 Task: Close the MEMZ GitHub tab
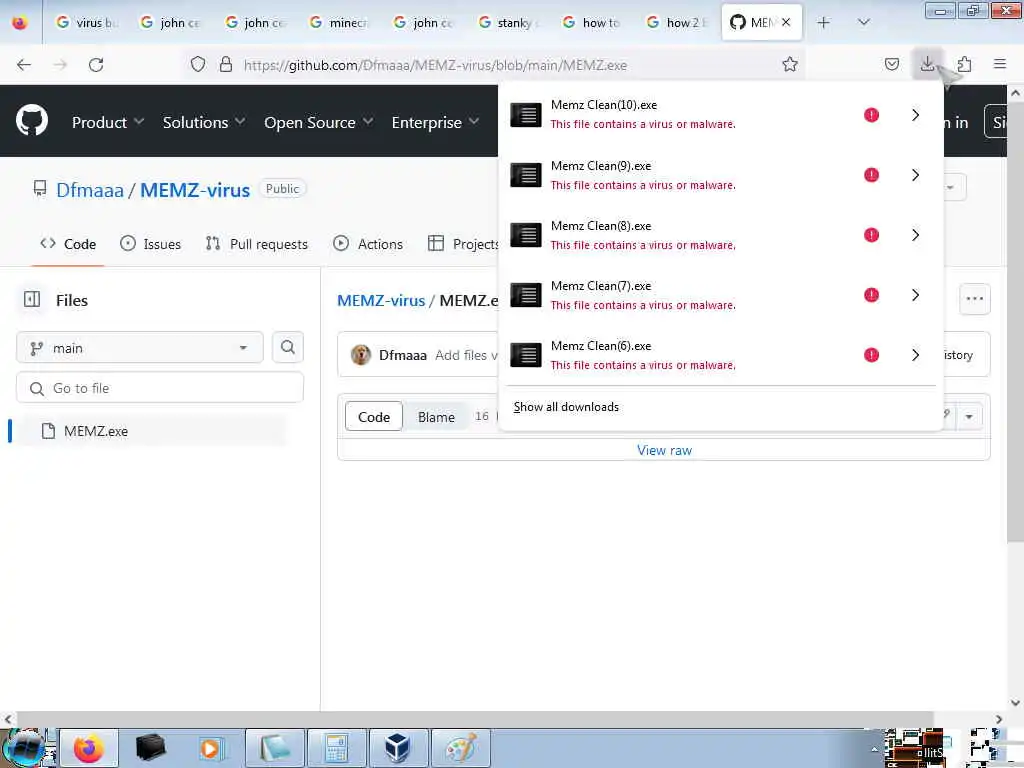pyautogui.click(x=786, y=22)
